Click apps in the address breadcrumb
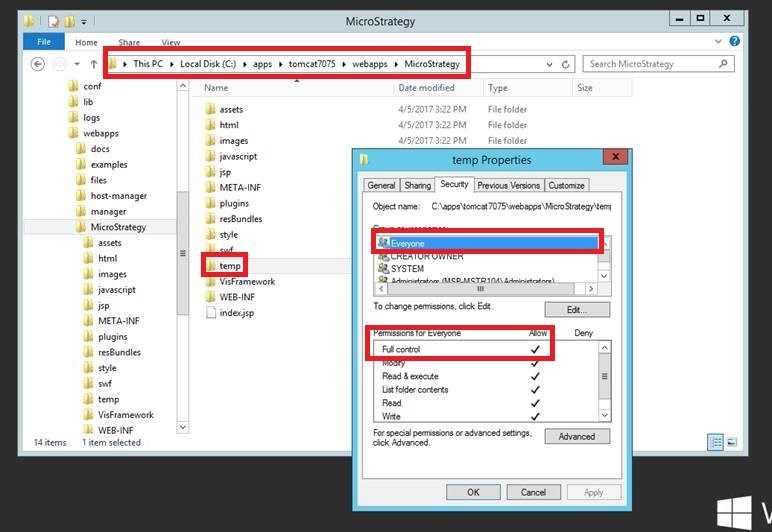772x532 pixels. tap(262, 64)
